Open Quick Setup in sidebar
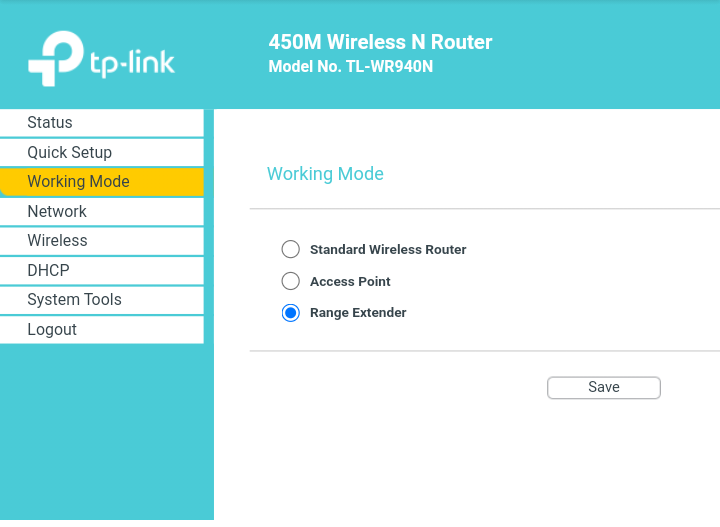The width and height of the screenshot is (720, 527). click(x=101, y=152)
